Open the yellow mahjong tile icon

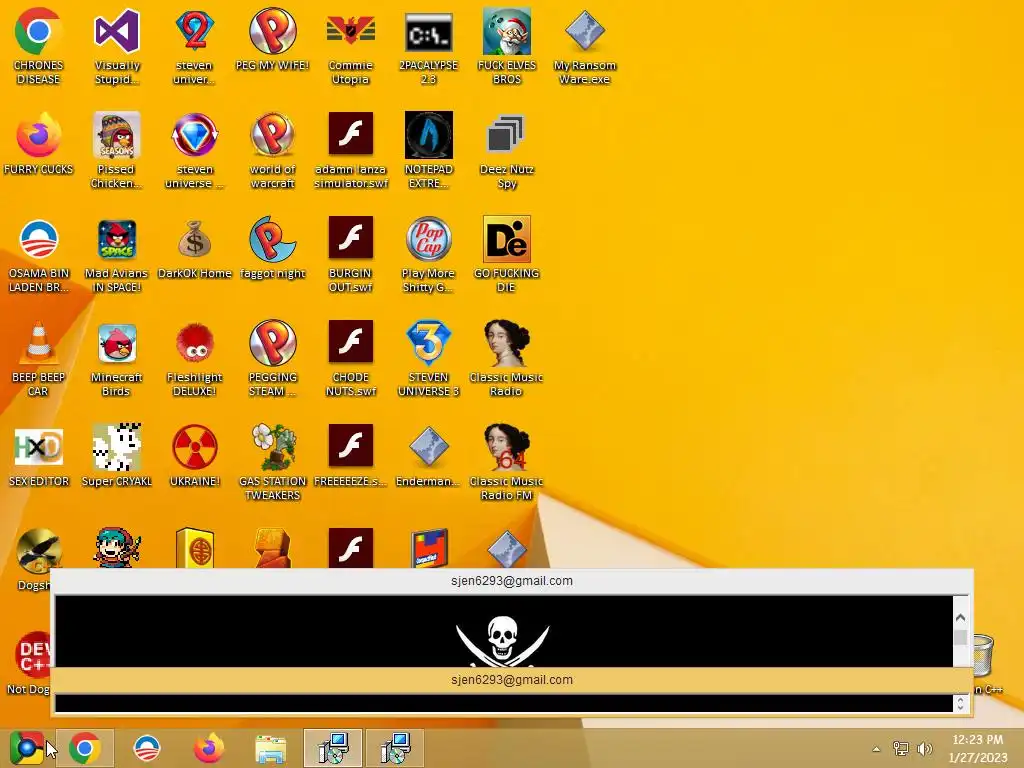(x=195, y=547)
